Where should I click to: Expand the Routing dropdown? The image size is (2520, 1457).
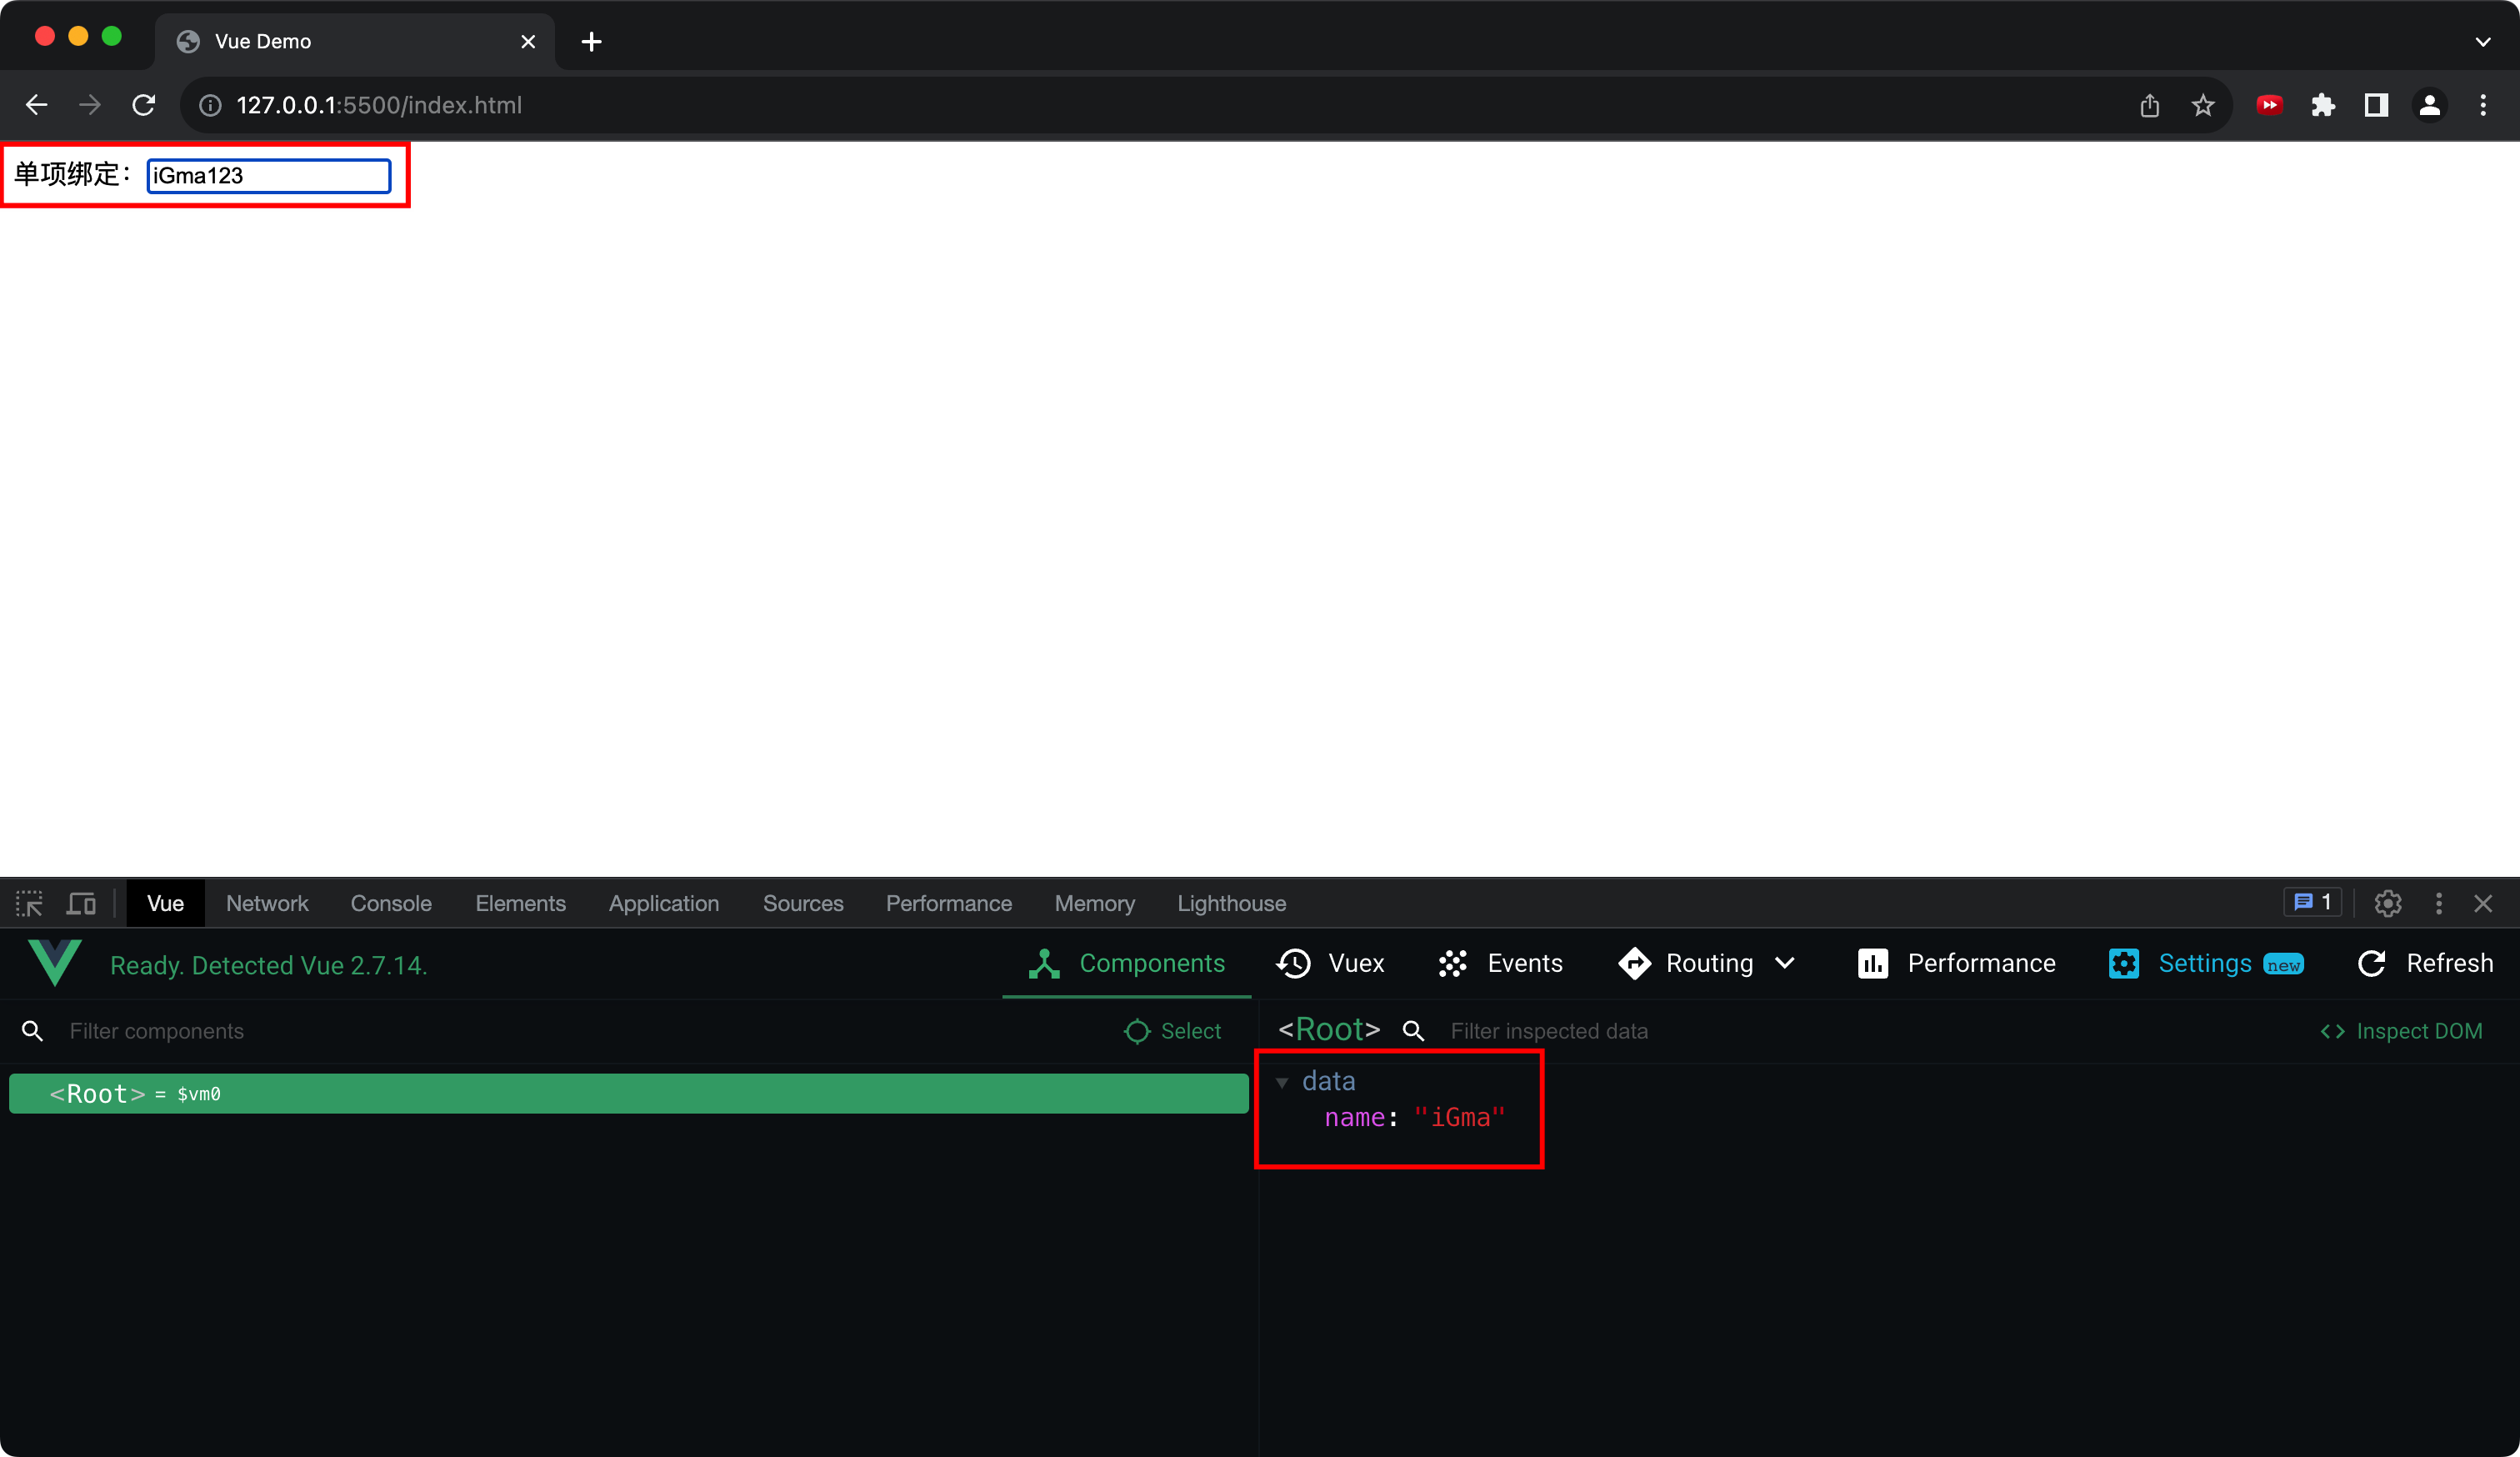point(1785,963)
